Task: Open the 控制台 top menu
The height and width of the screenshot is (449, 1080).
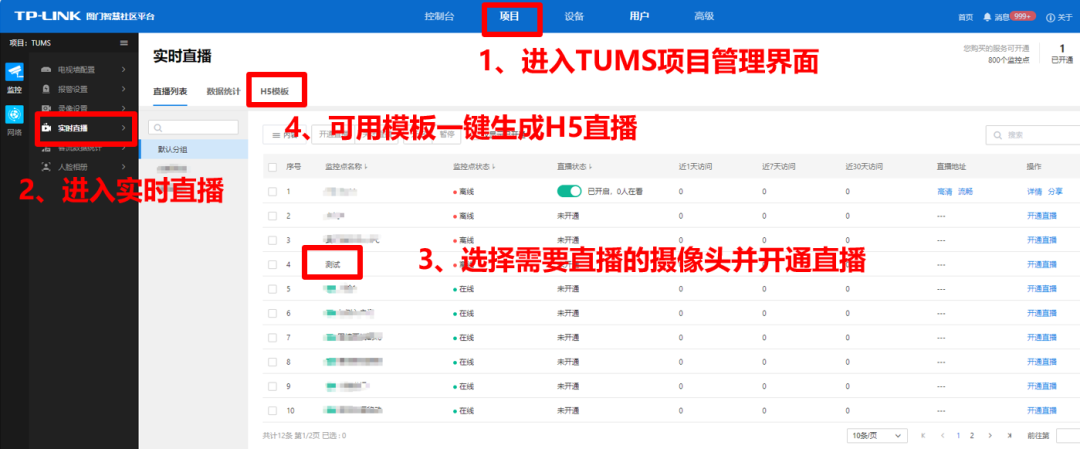Action: pos(439,17)
